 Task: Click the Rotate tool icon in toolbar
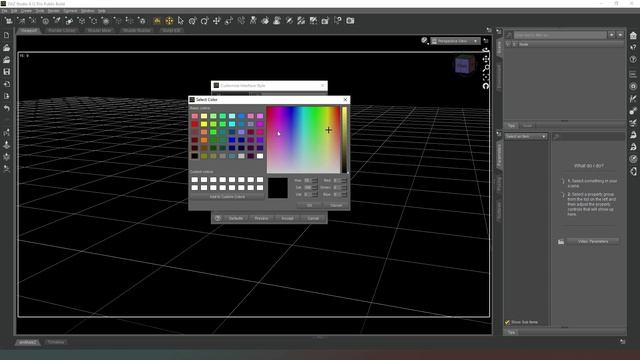[204, 20]
